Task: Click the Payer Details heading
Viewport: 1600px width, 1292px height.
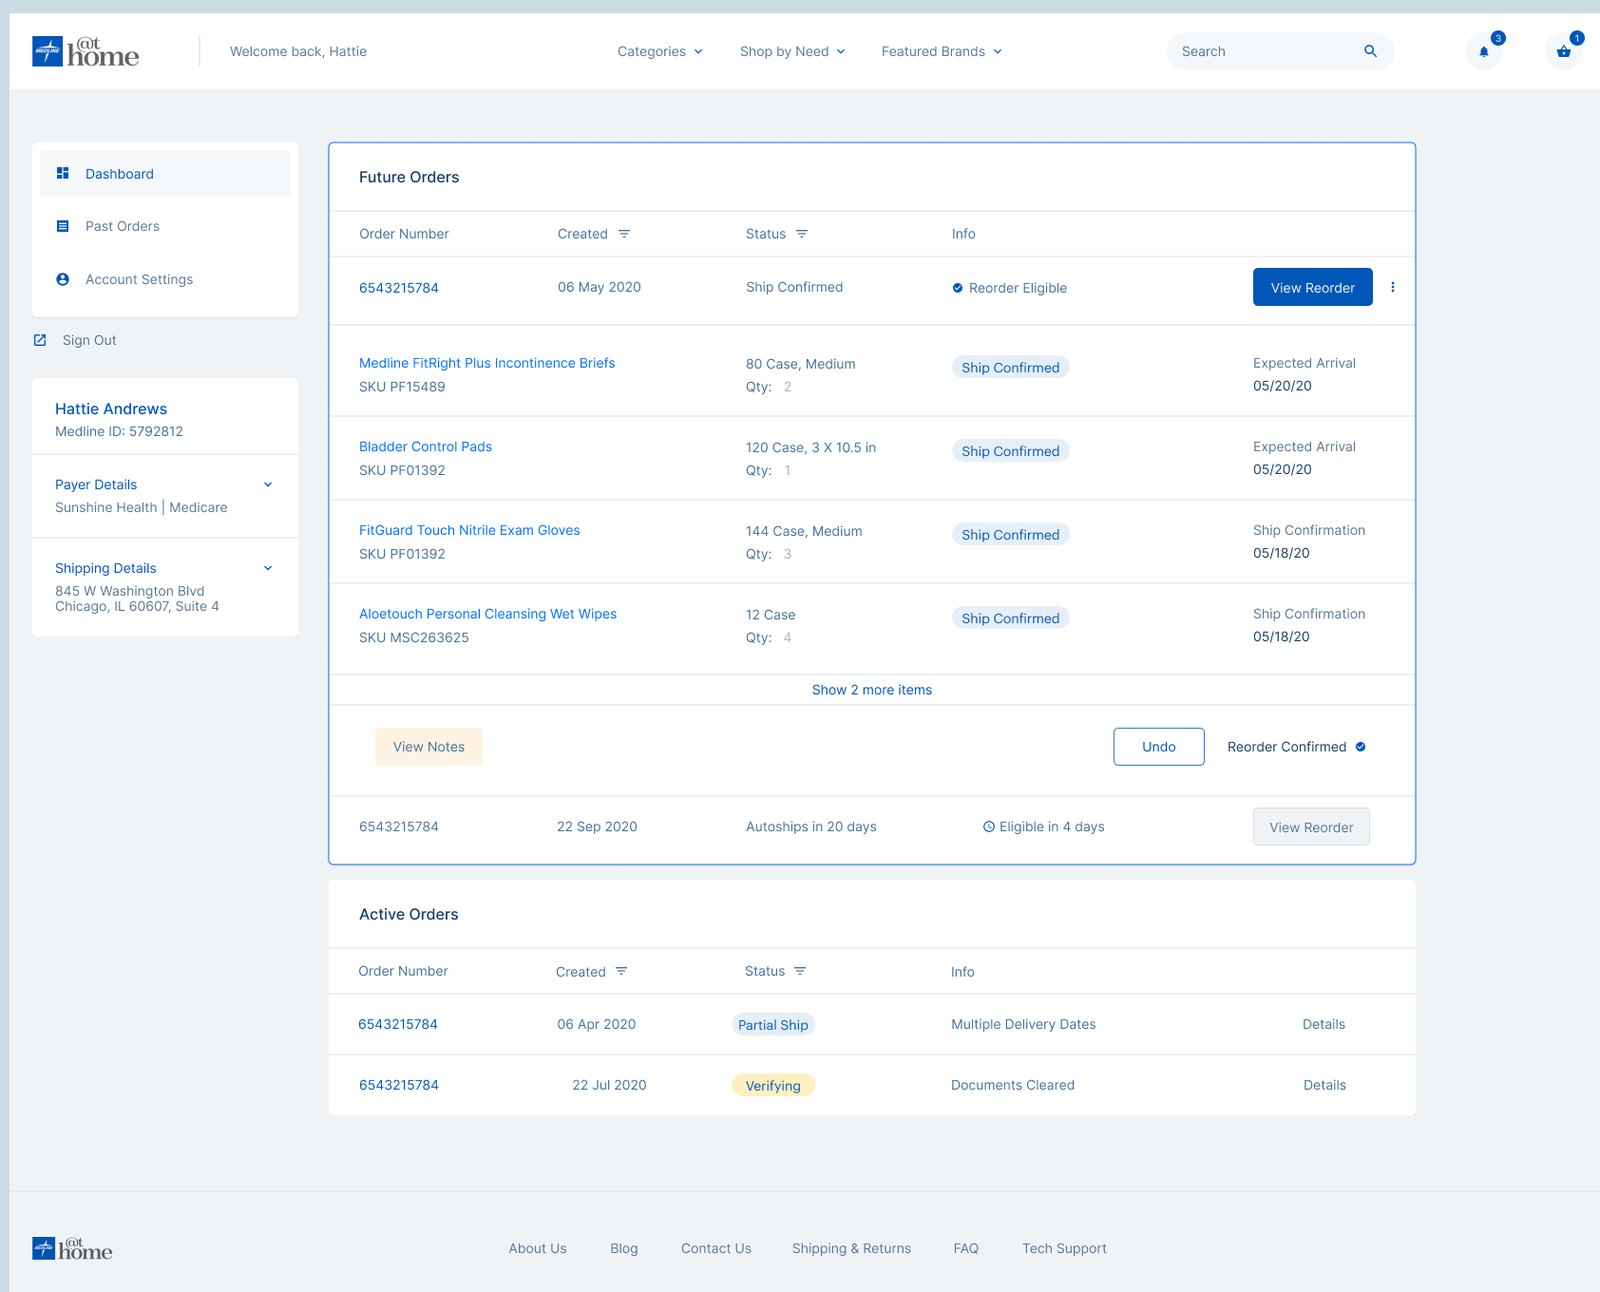Action: pyautogui.click(x=96, y=485)
